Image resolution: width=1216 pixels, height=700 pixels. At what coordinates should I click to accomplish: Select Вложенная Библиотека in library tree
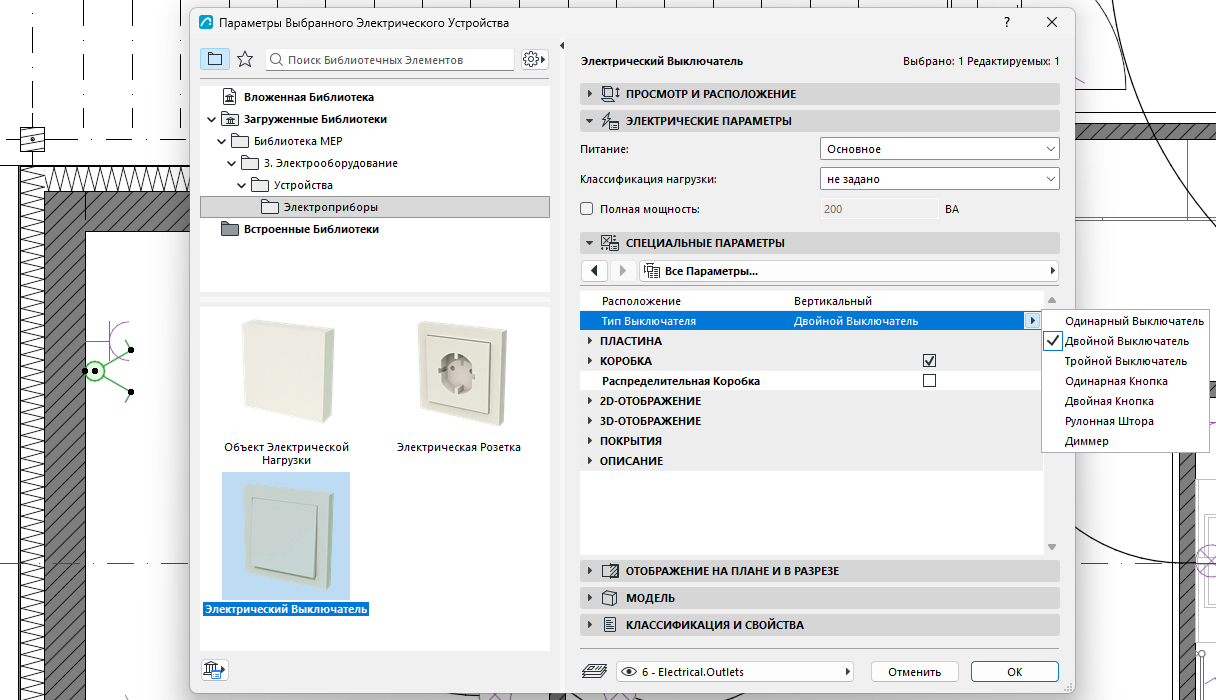(x=309, y=98)
